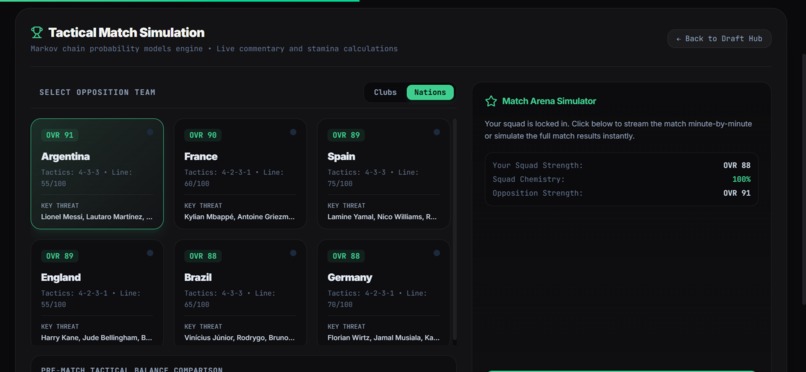The height and width of the screenshot is (372, 806).
Task: Select the Spain opposition card
Action: [383, 174]
